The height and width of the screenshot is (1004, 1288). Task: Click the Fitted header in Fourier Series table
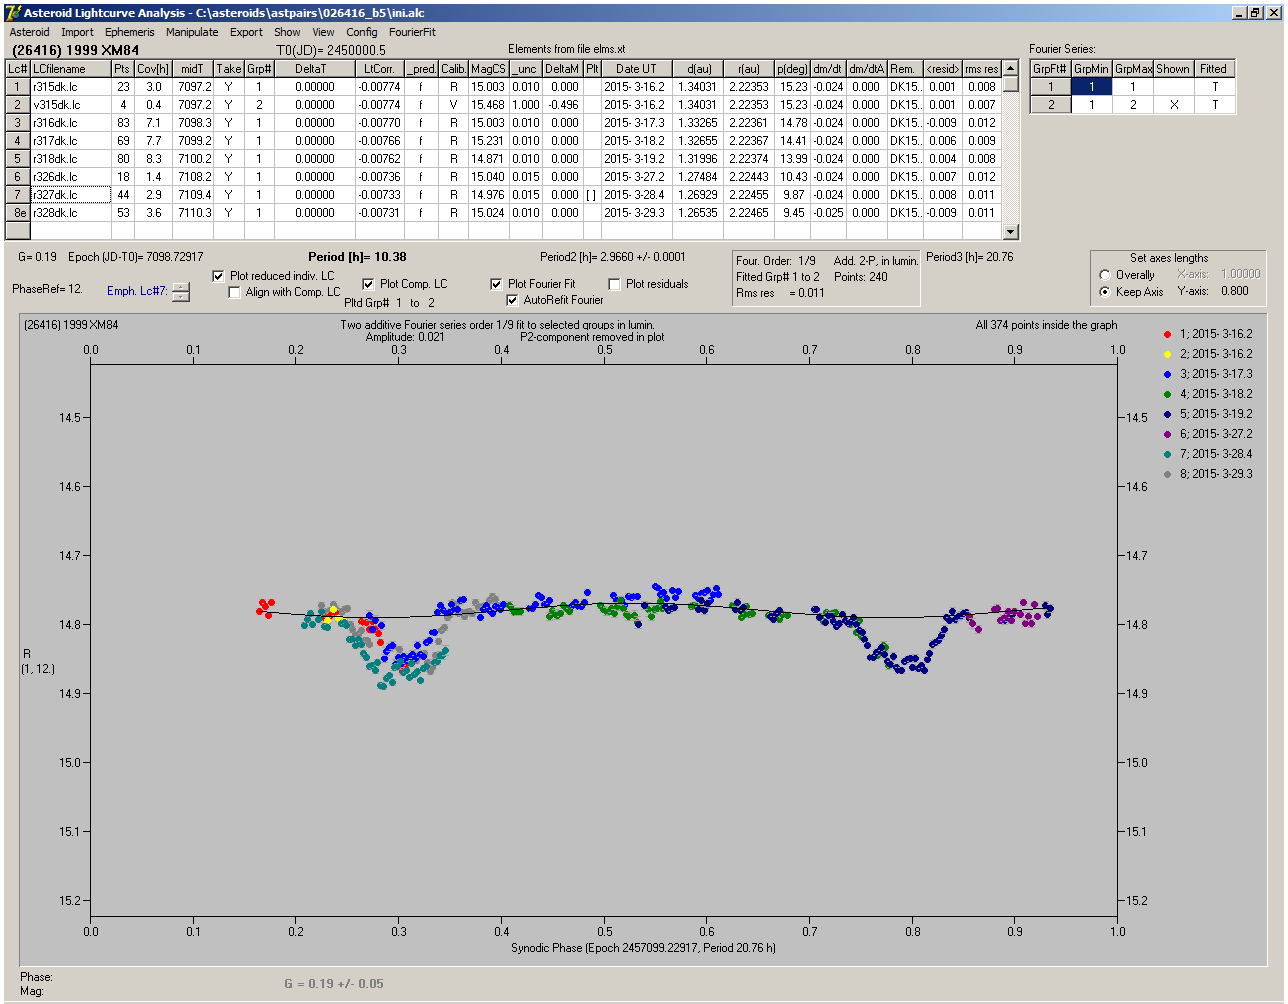(1214, 69)
